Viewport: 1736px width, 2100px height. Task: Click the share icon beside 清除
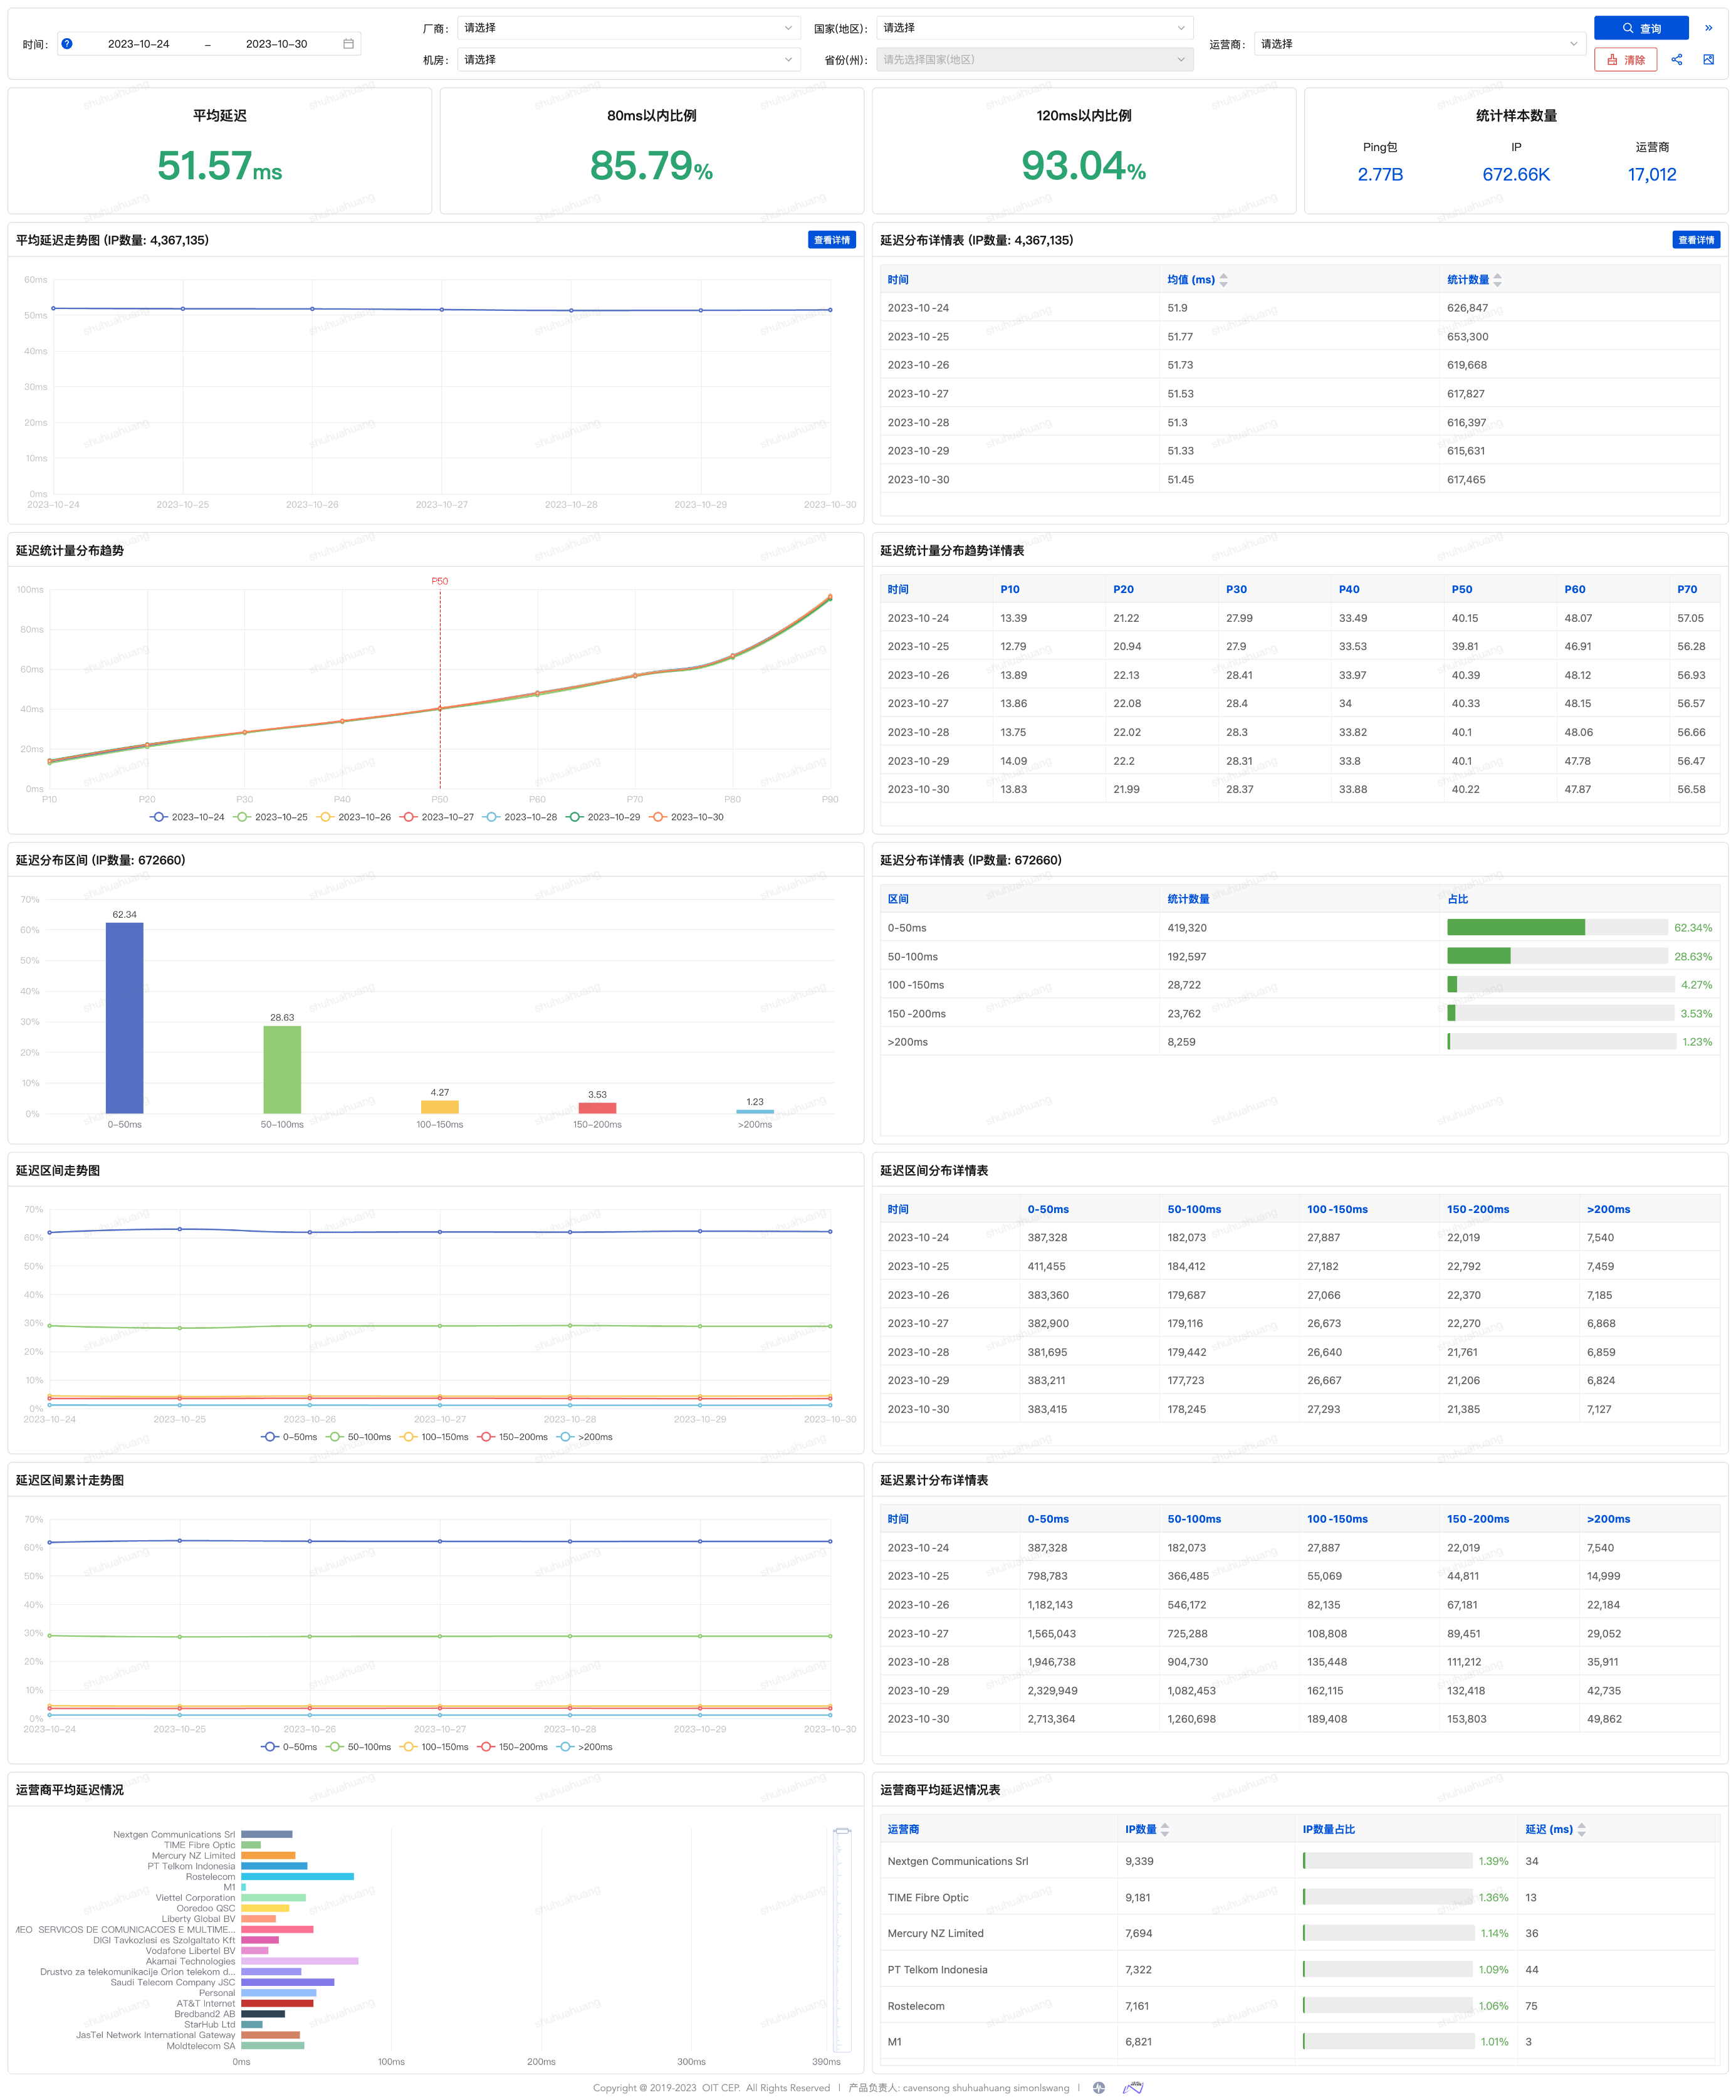[x=1676, y=60]
